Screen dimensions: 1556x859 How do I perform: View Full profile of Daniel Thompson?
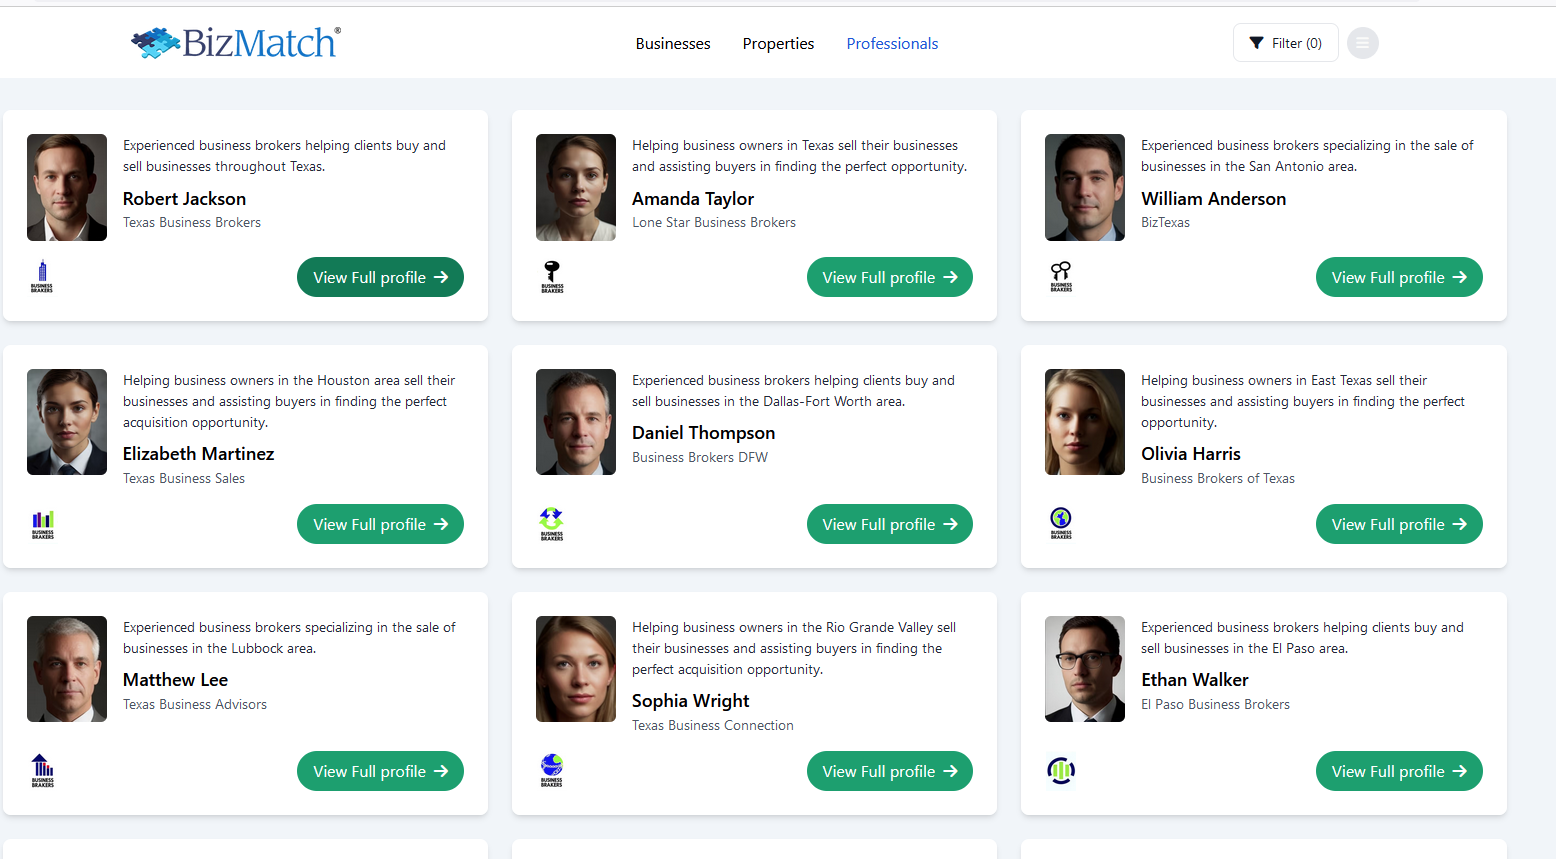889,524
